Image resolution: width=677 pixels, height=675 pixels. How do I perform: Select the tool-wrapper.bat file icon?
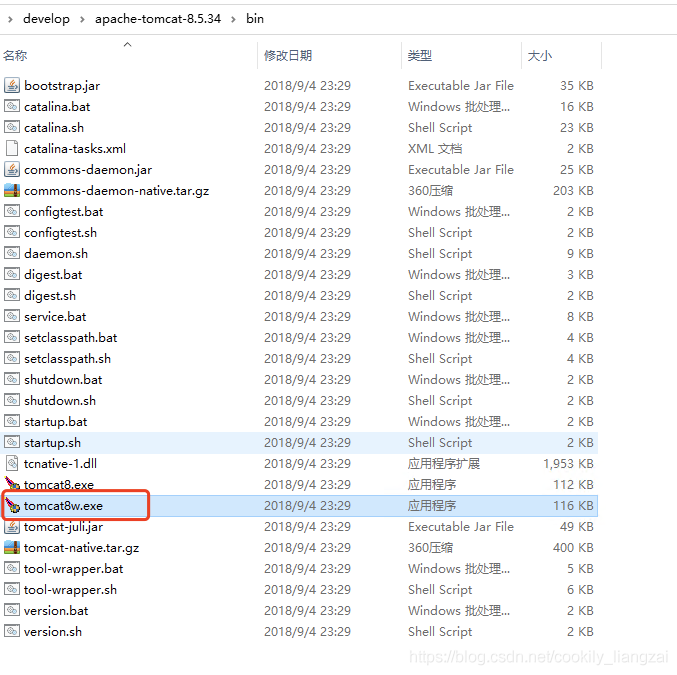tap(12, 568)
